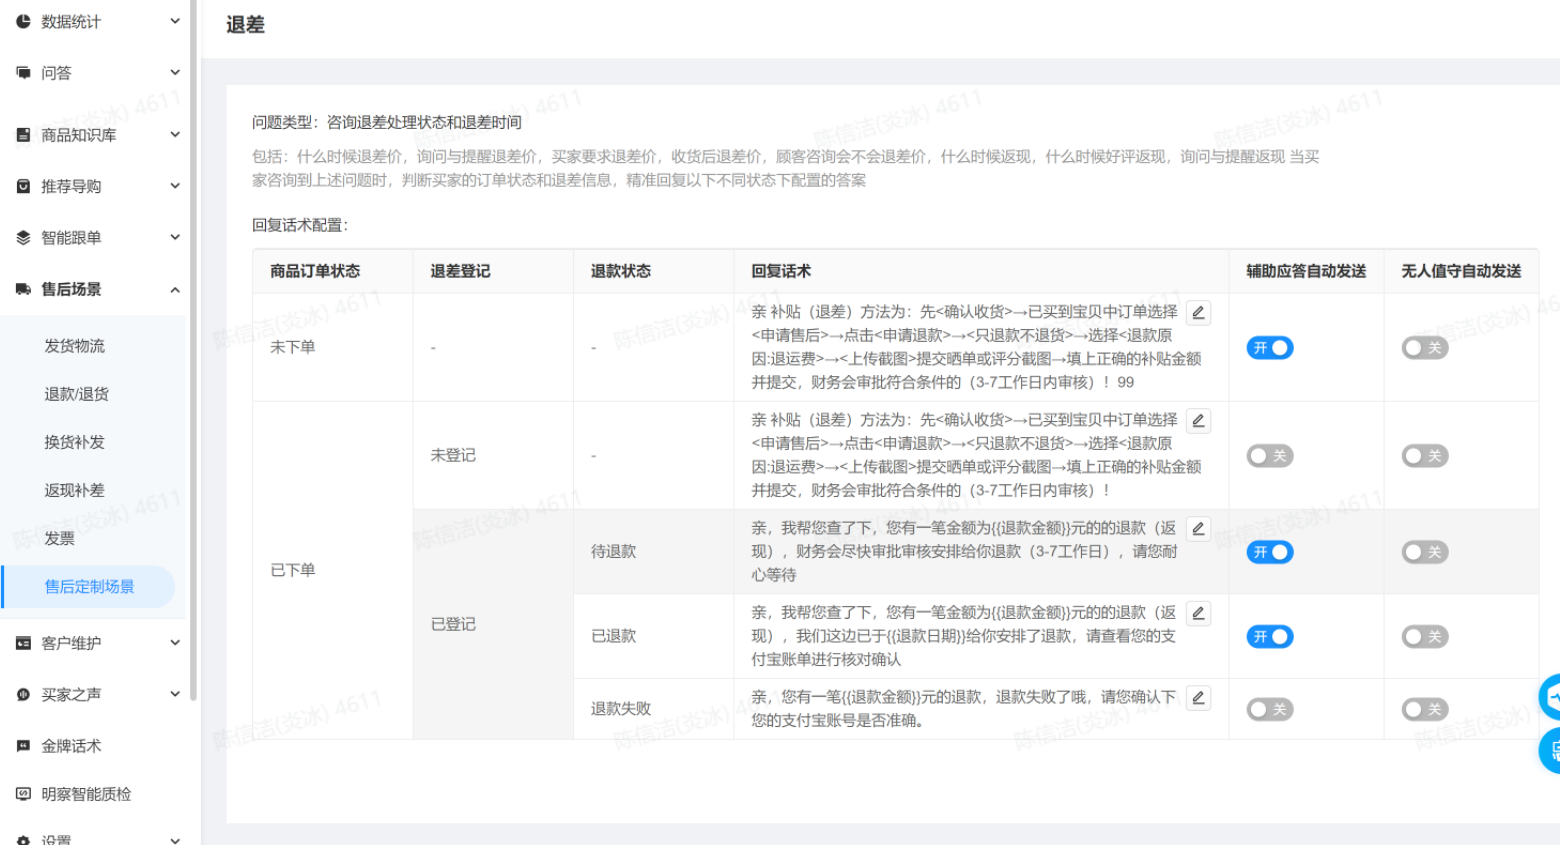Viewport: 1560px width, 845px height.
Task: Click the 已登记 cell
Action: point(493,624)
